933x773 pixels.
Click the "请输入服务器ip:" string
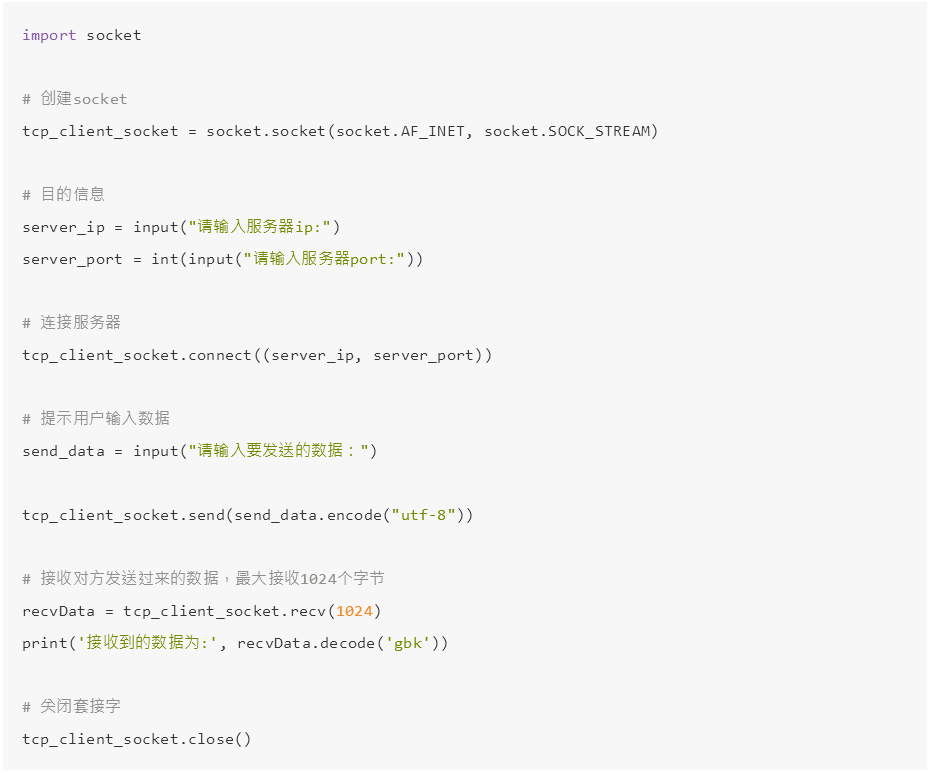point(259,227)
